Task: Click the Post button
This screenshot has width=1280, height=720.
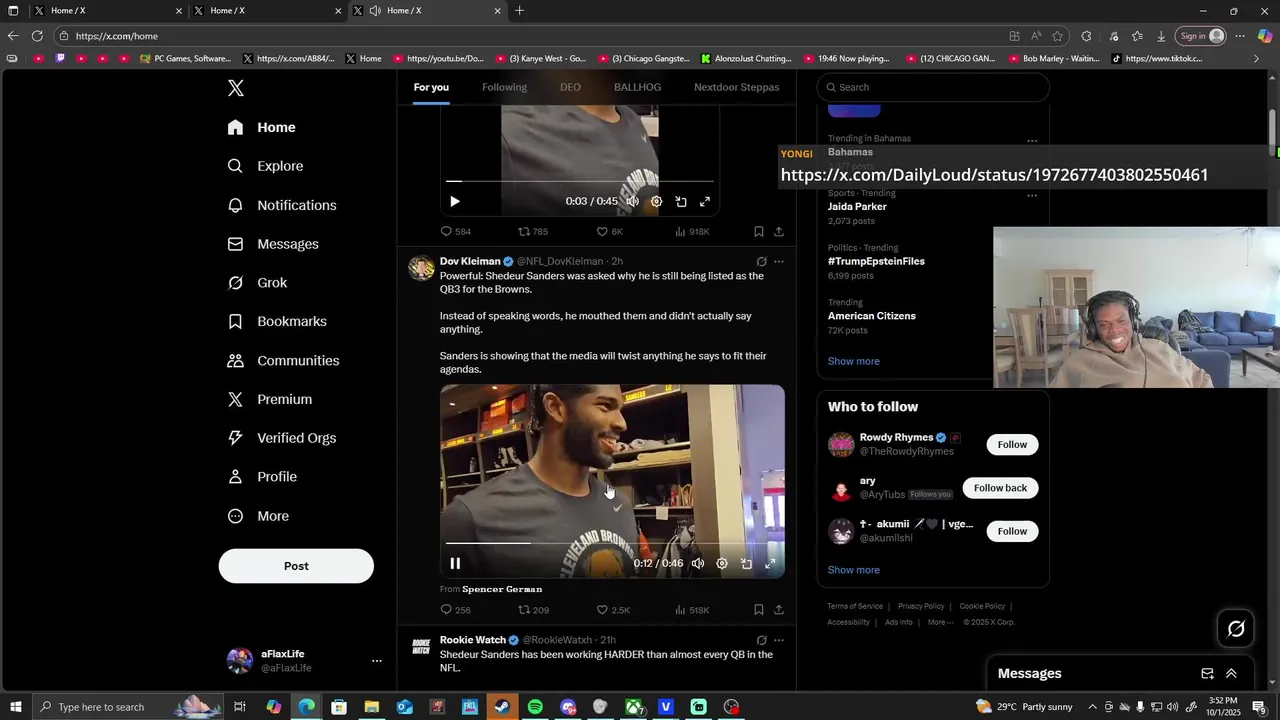Action: [x=296, y=566]
